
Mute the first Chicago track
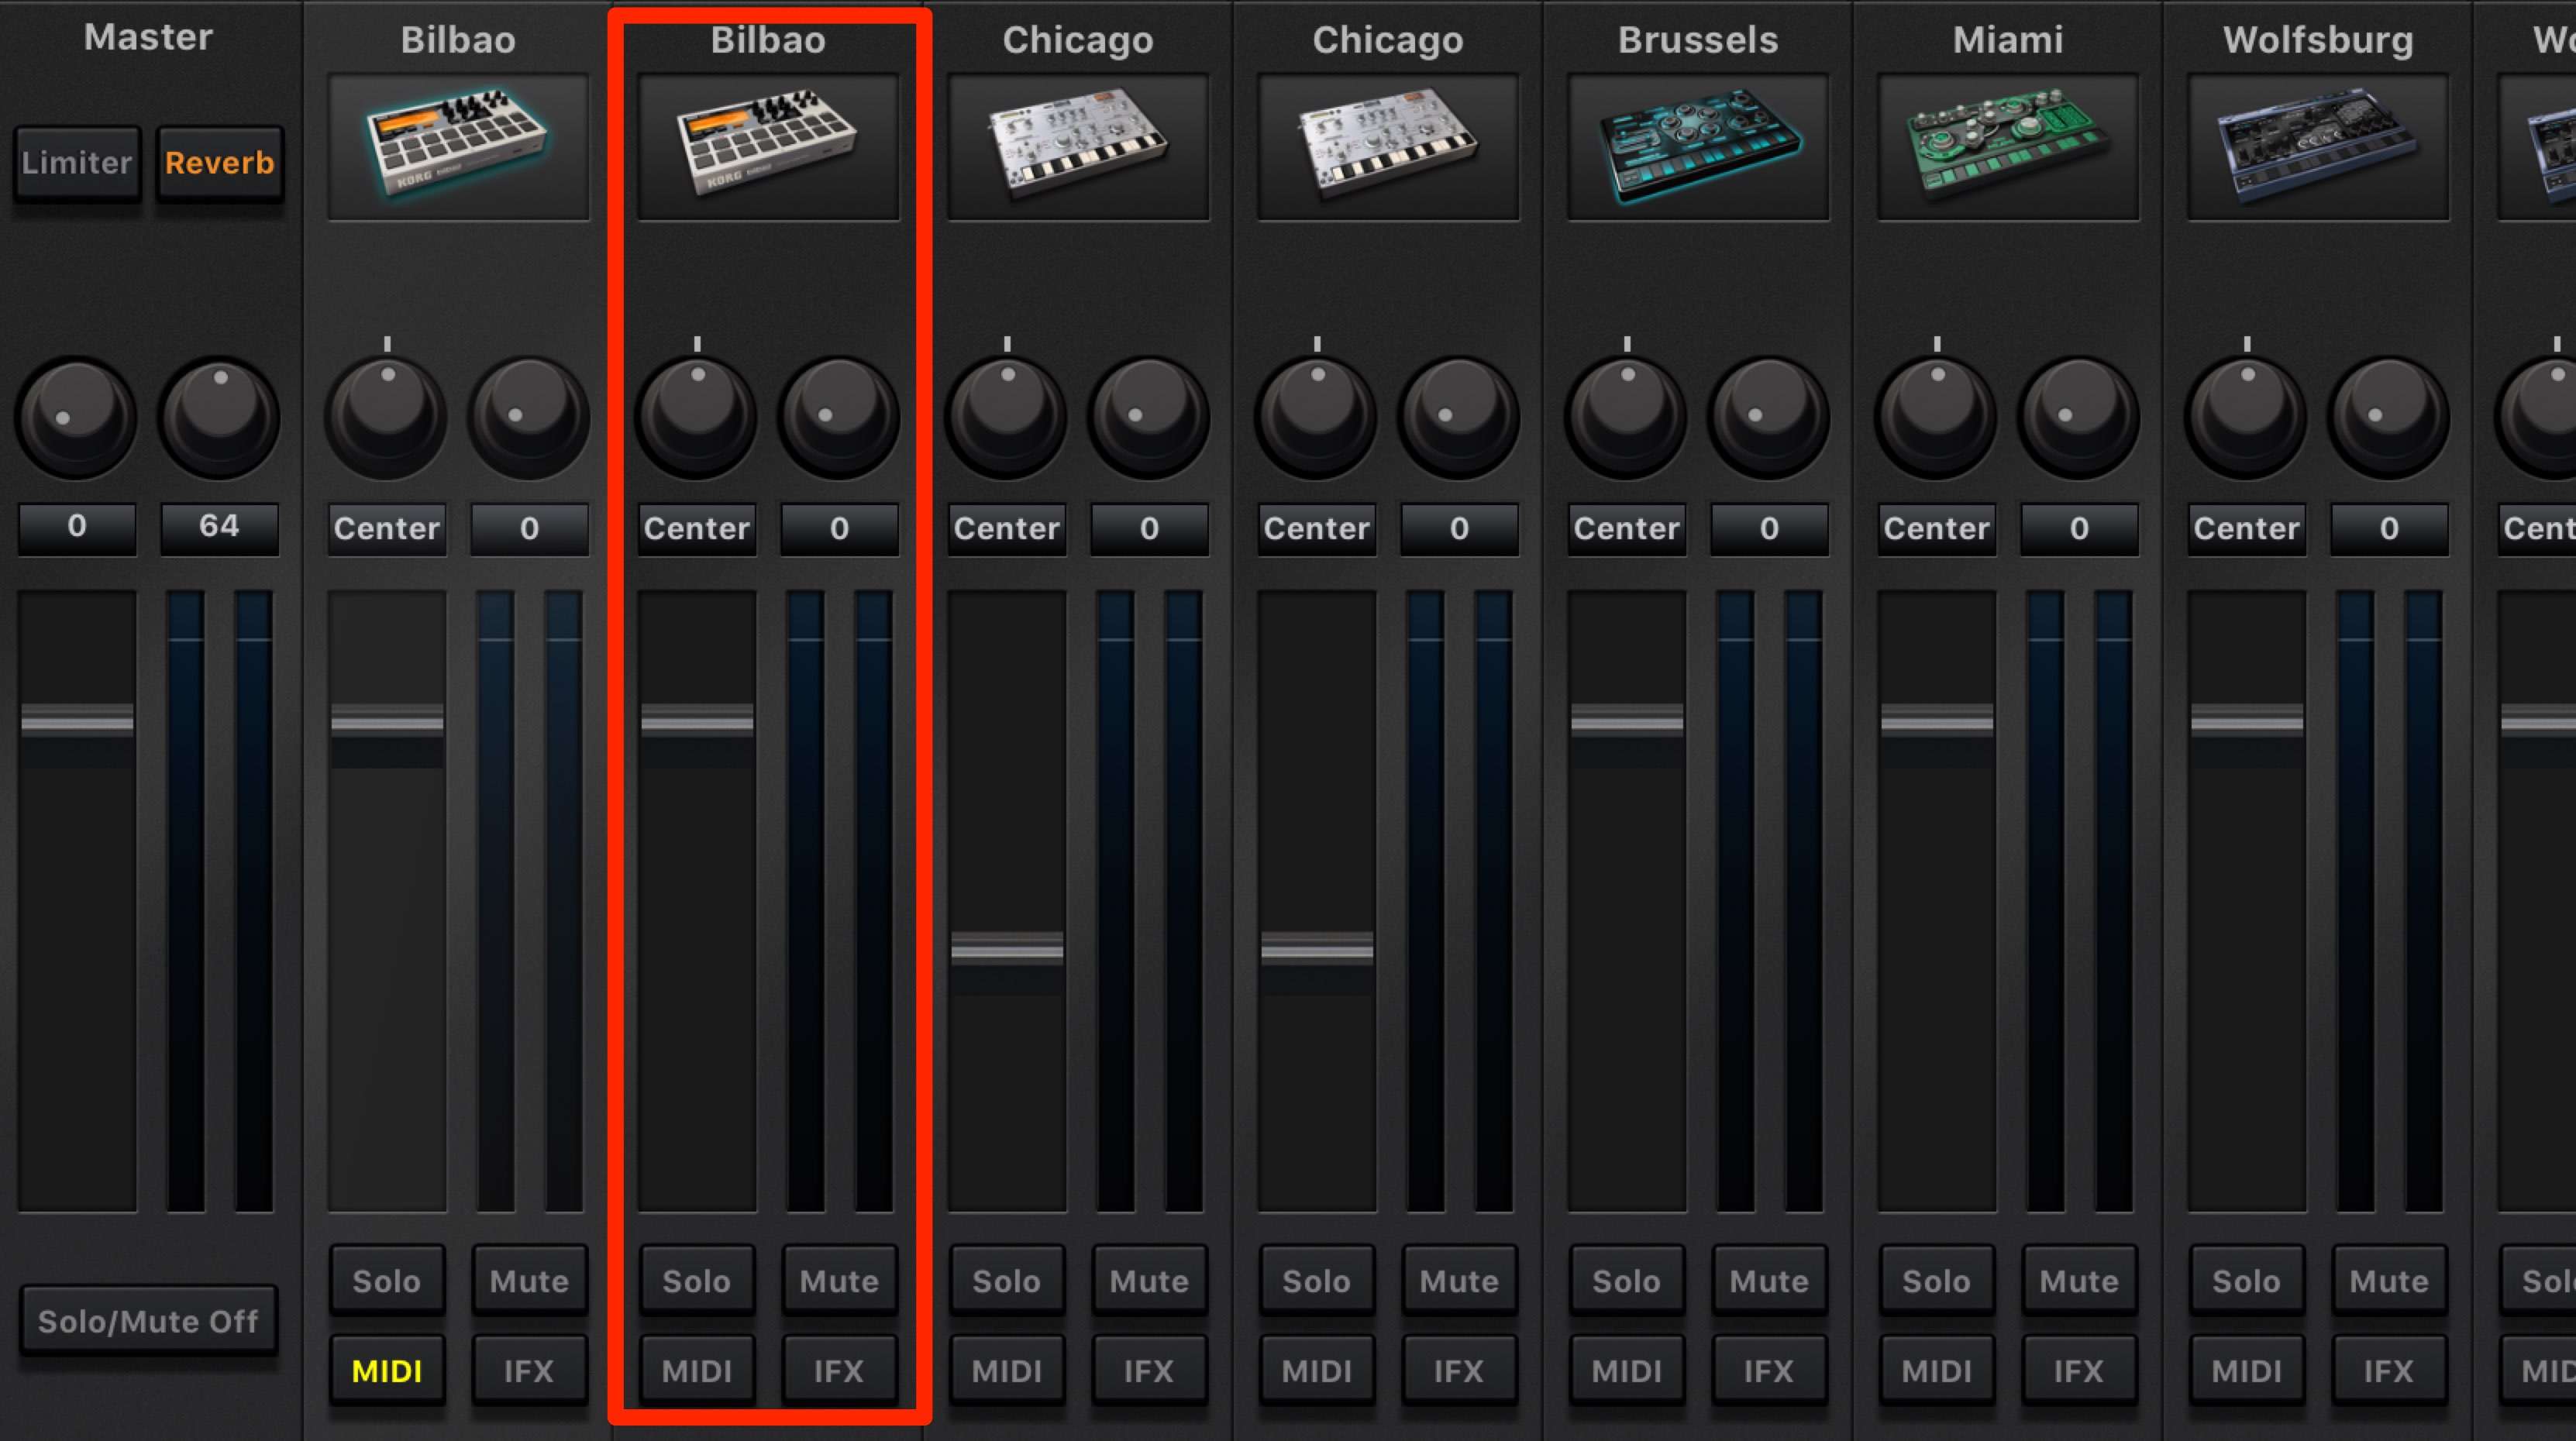click(x=1149, y=1280)
